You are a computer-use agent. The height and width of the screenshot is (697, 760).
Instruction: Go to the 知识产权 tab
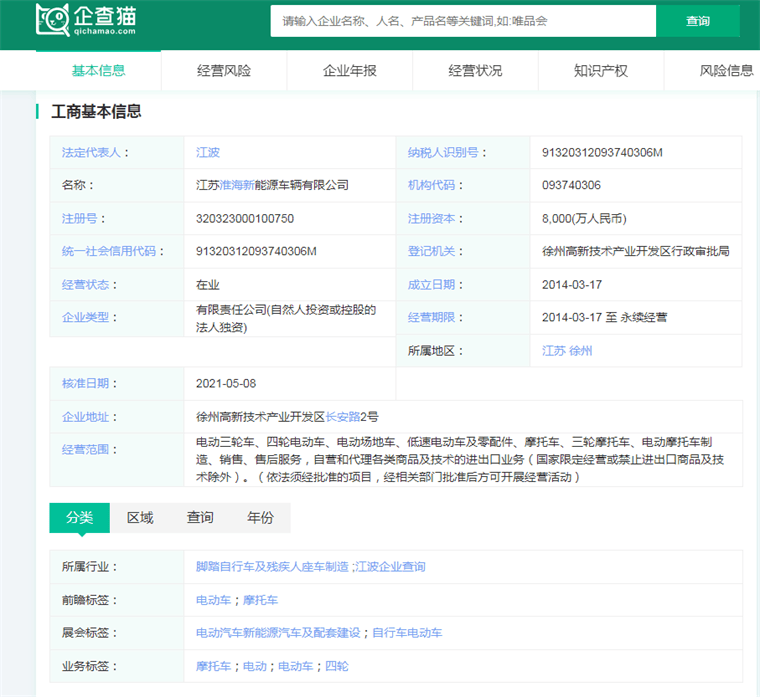[600, 71]
